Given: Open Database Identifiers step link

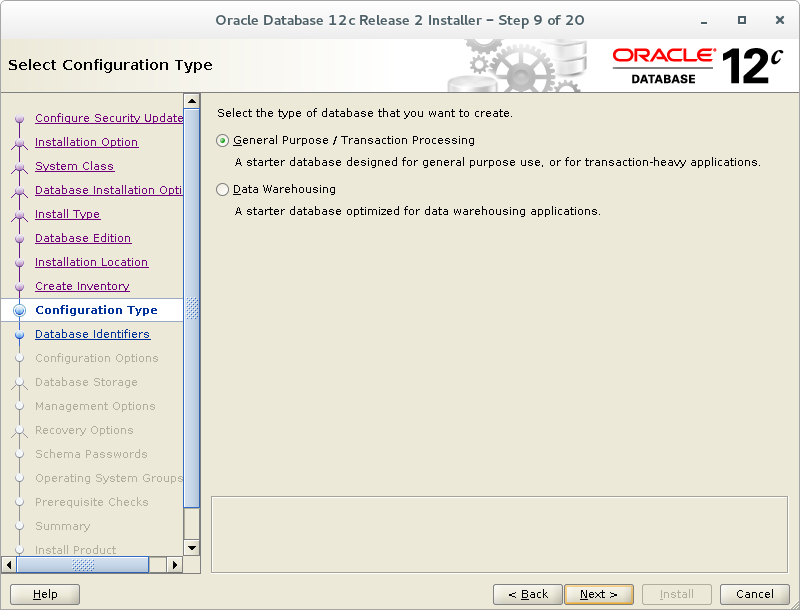Looking at the screenshot, I should coord(92,334).
